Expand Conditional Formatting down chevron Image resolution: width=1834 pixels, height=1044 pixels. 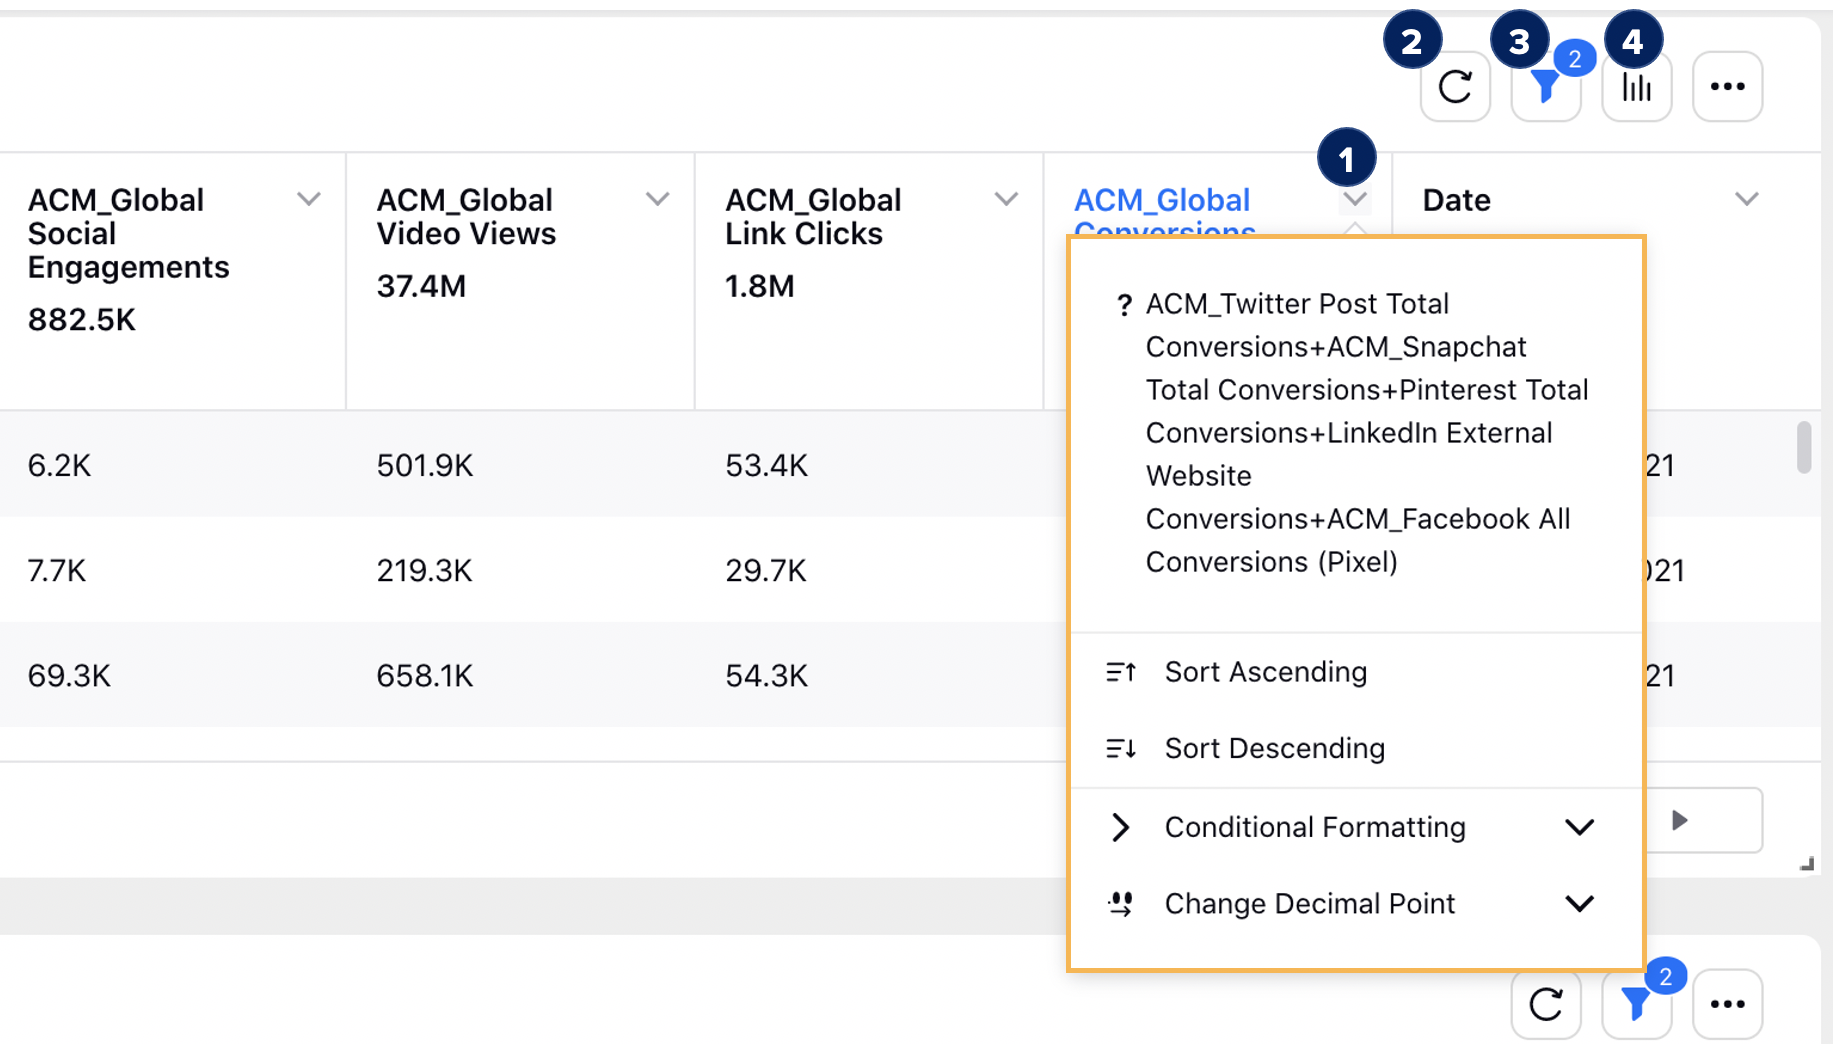[x=1579, y=827]
